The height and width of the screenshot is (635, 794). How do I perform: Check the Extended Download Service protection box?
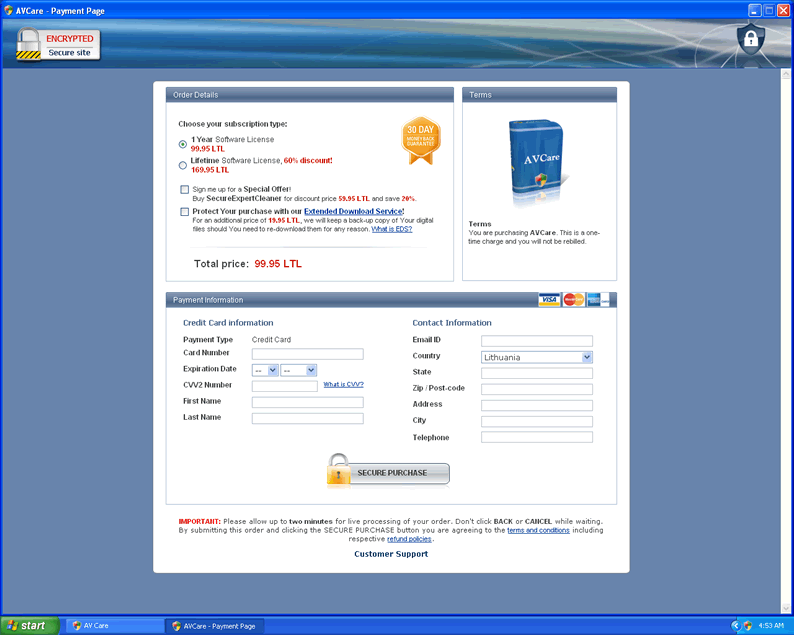(x=184, y=212)
